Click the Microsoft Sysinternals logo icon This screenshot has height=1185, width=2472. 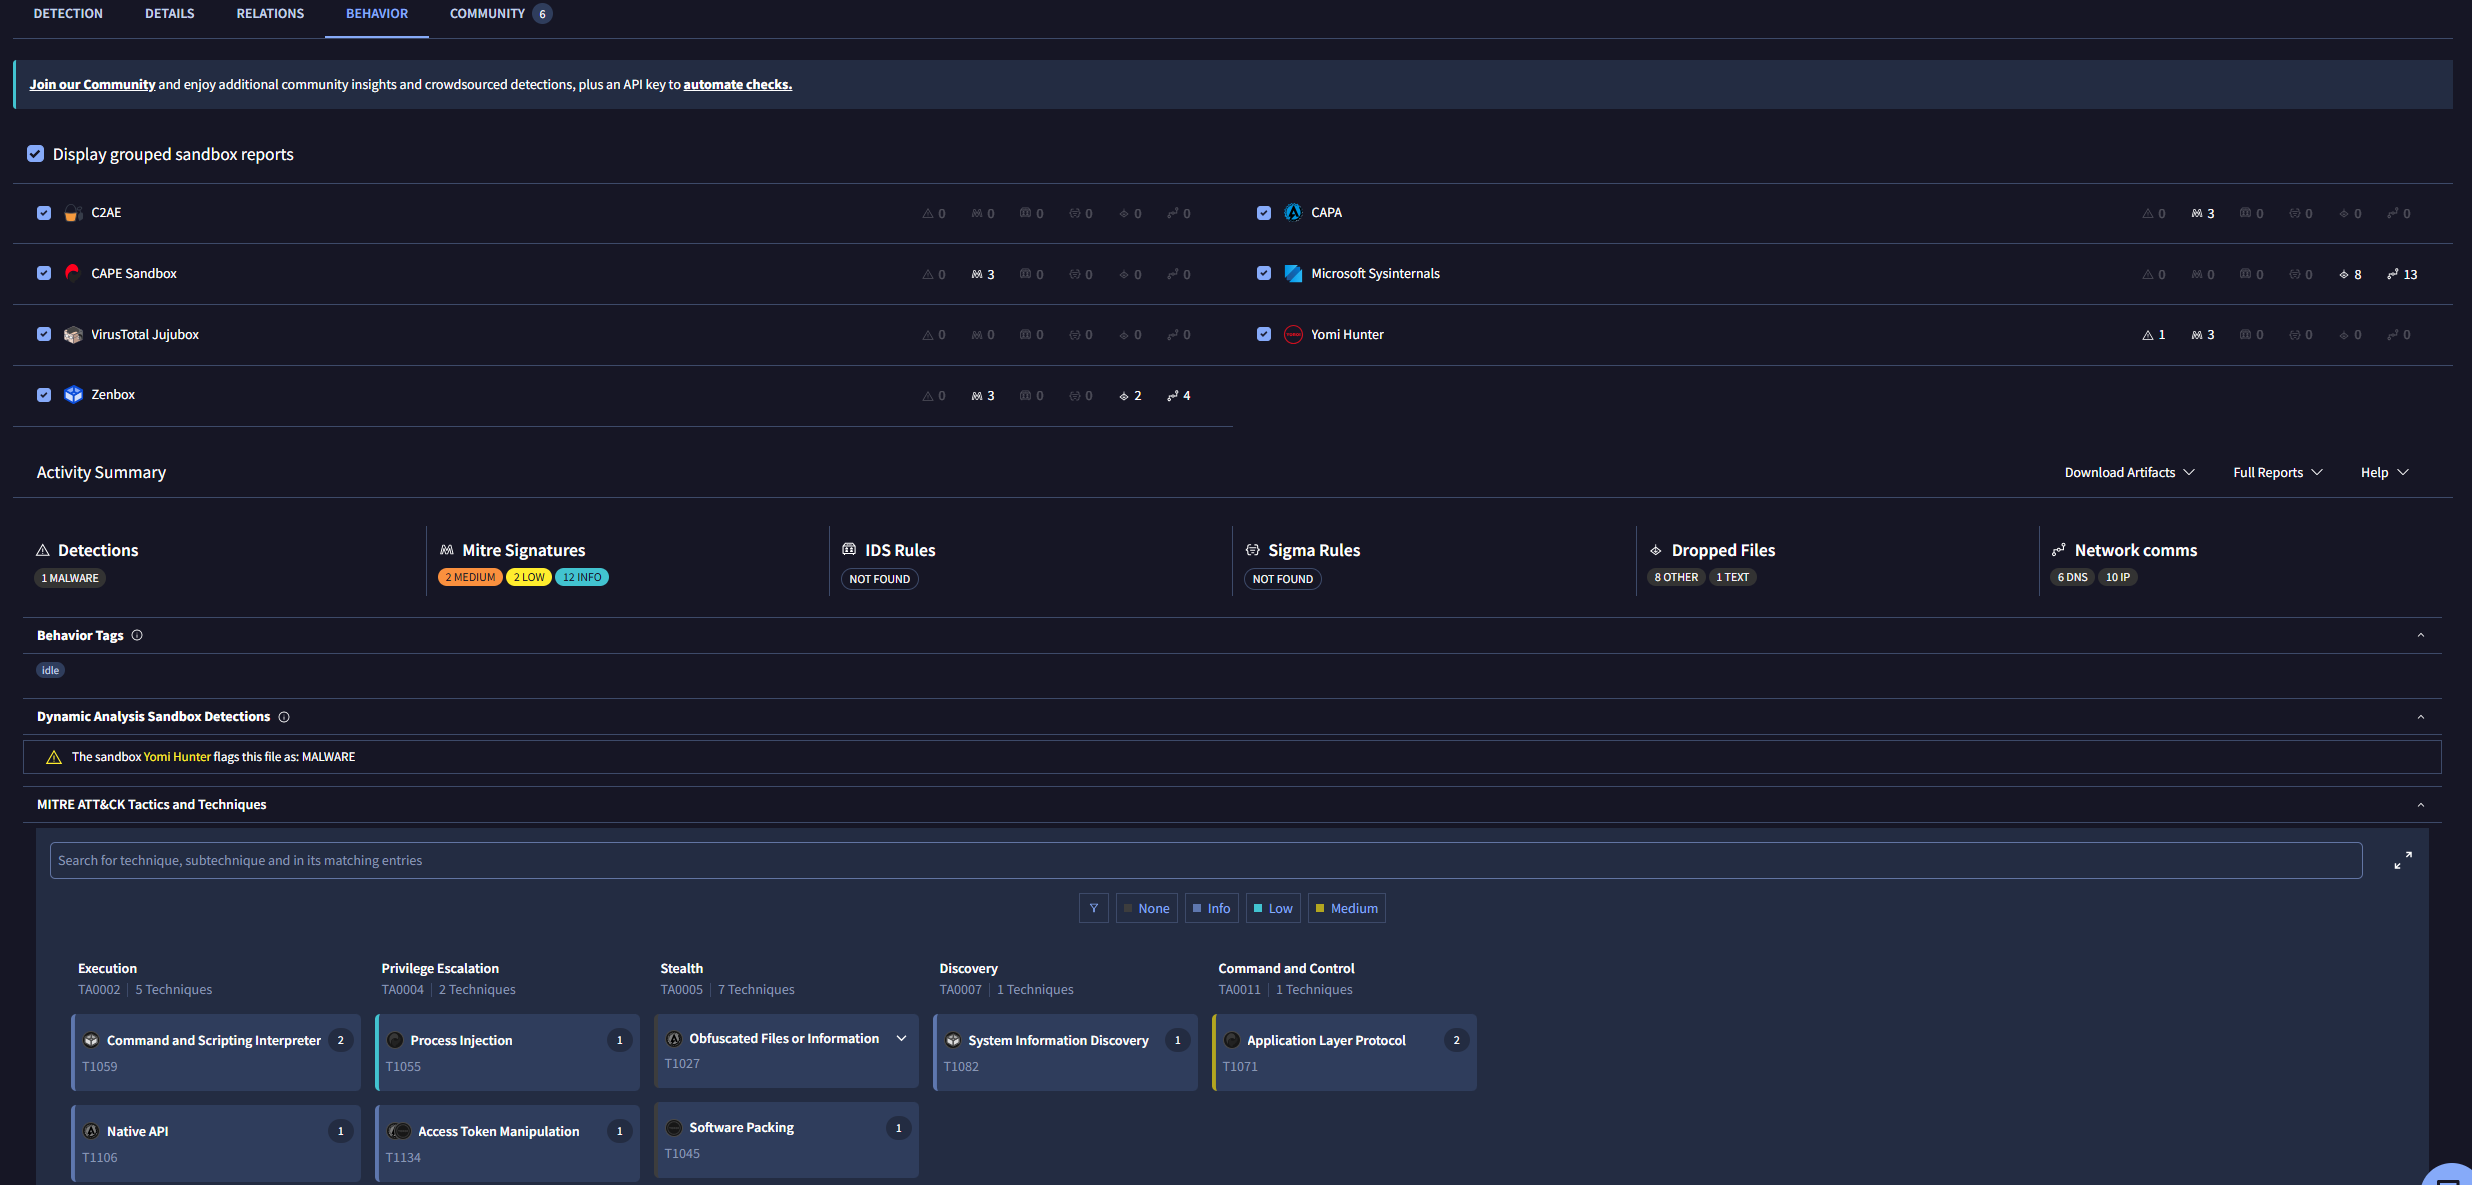(x=1293, y=273)
